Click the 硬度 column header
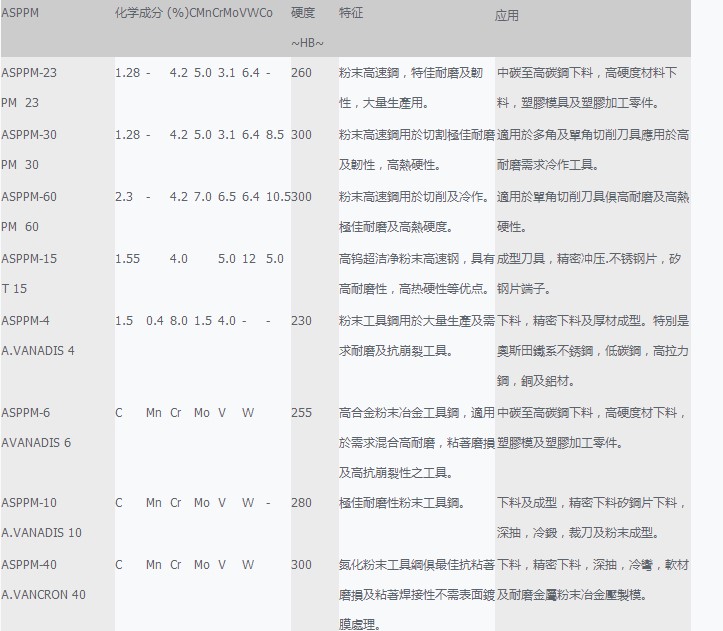The height and width of the screenshot is (631, 723). pyautogui.click(x=303, y=13)
